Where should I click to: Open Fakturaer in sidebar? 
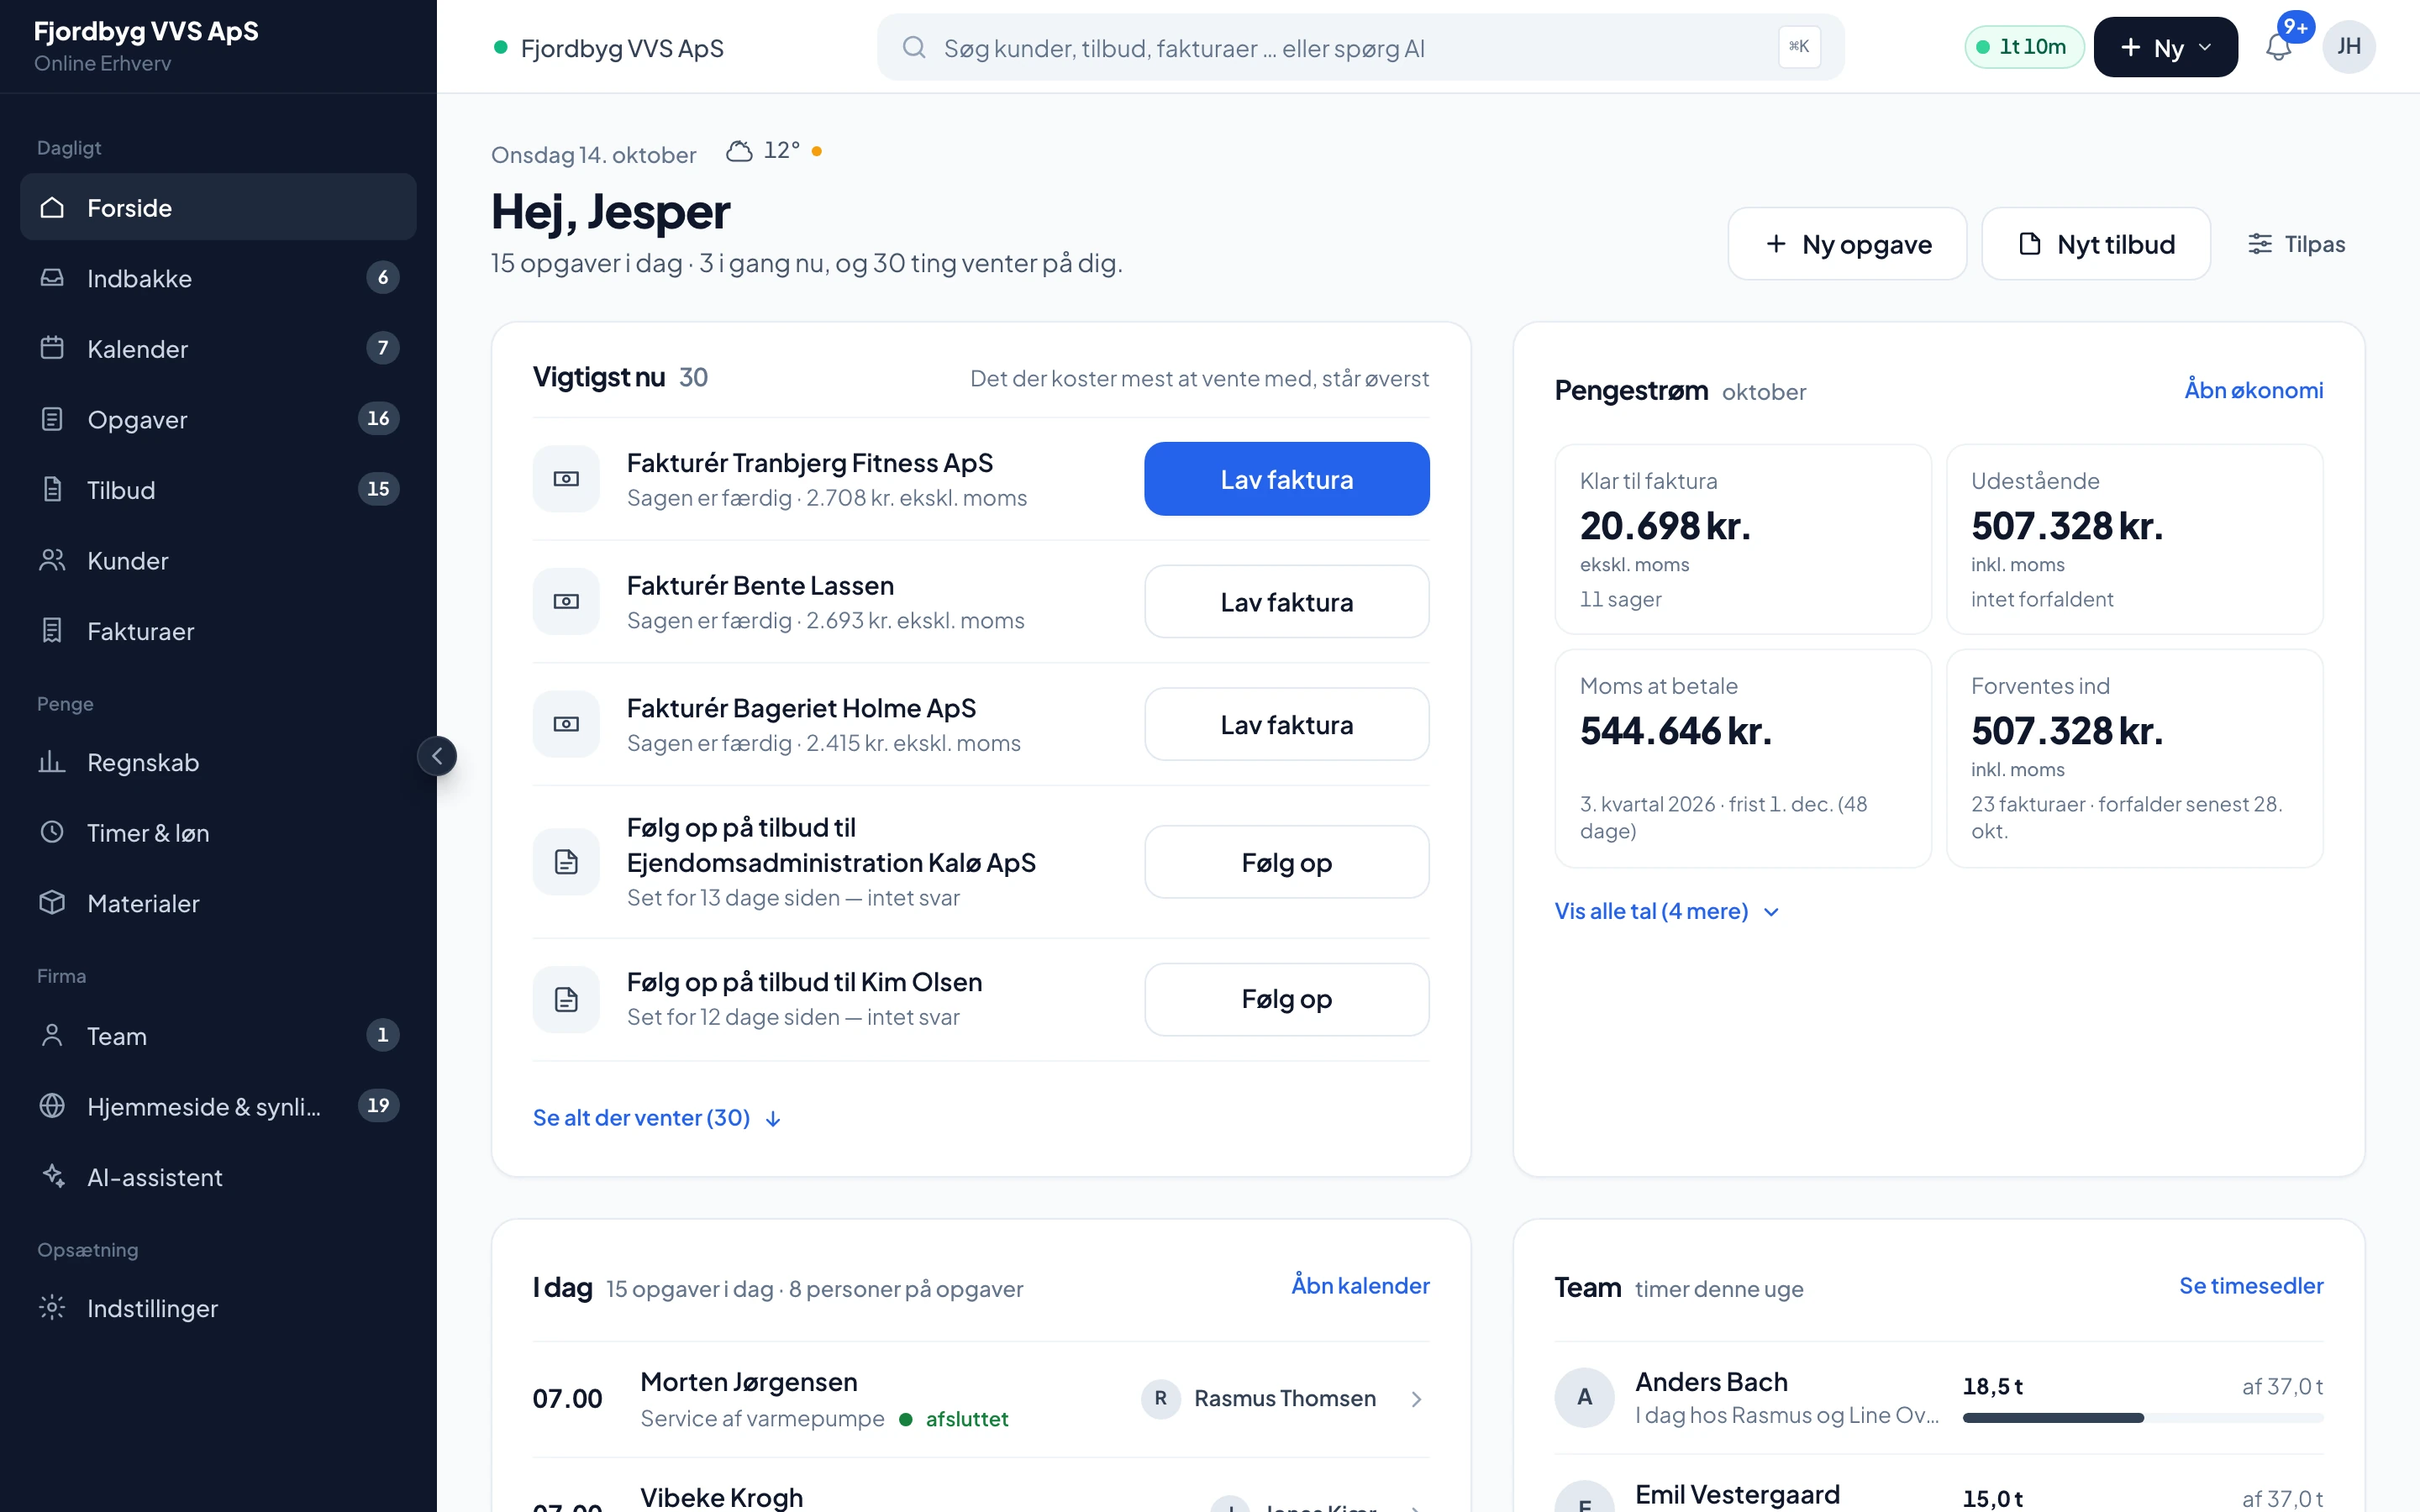click(218, 631)
